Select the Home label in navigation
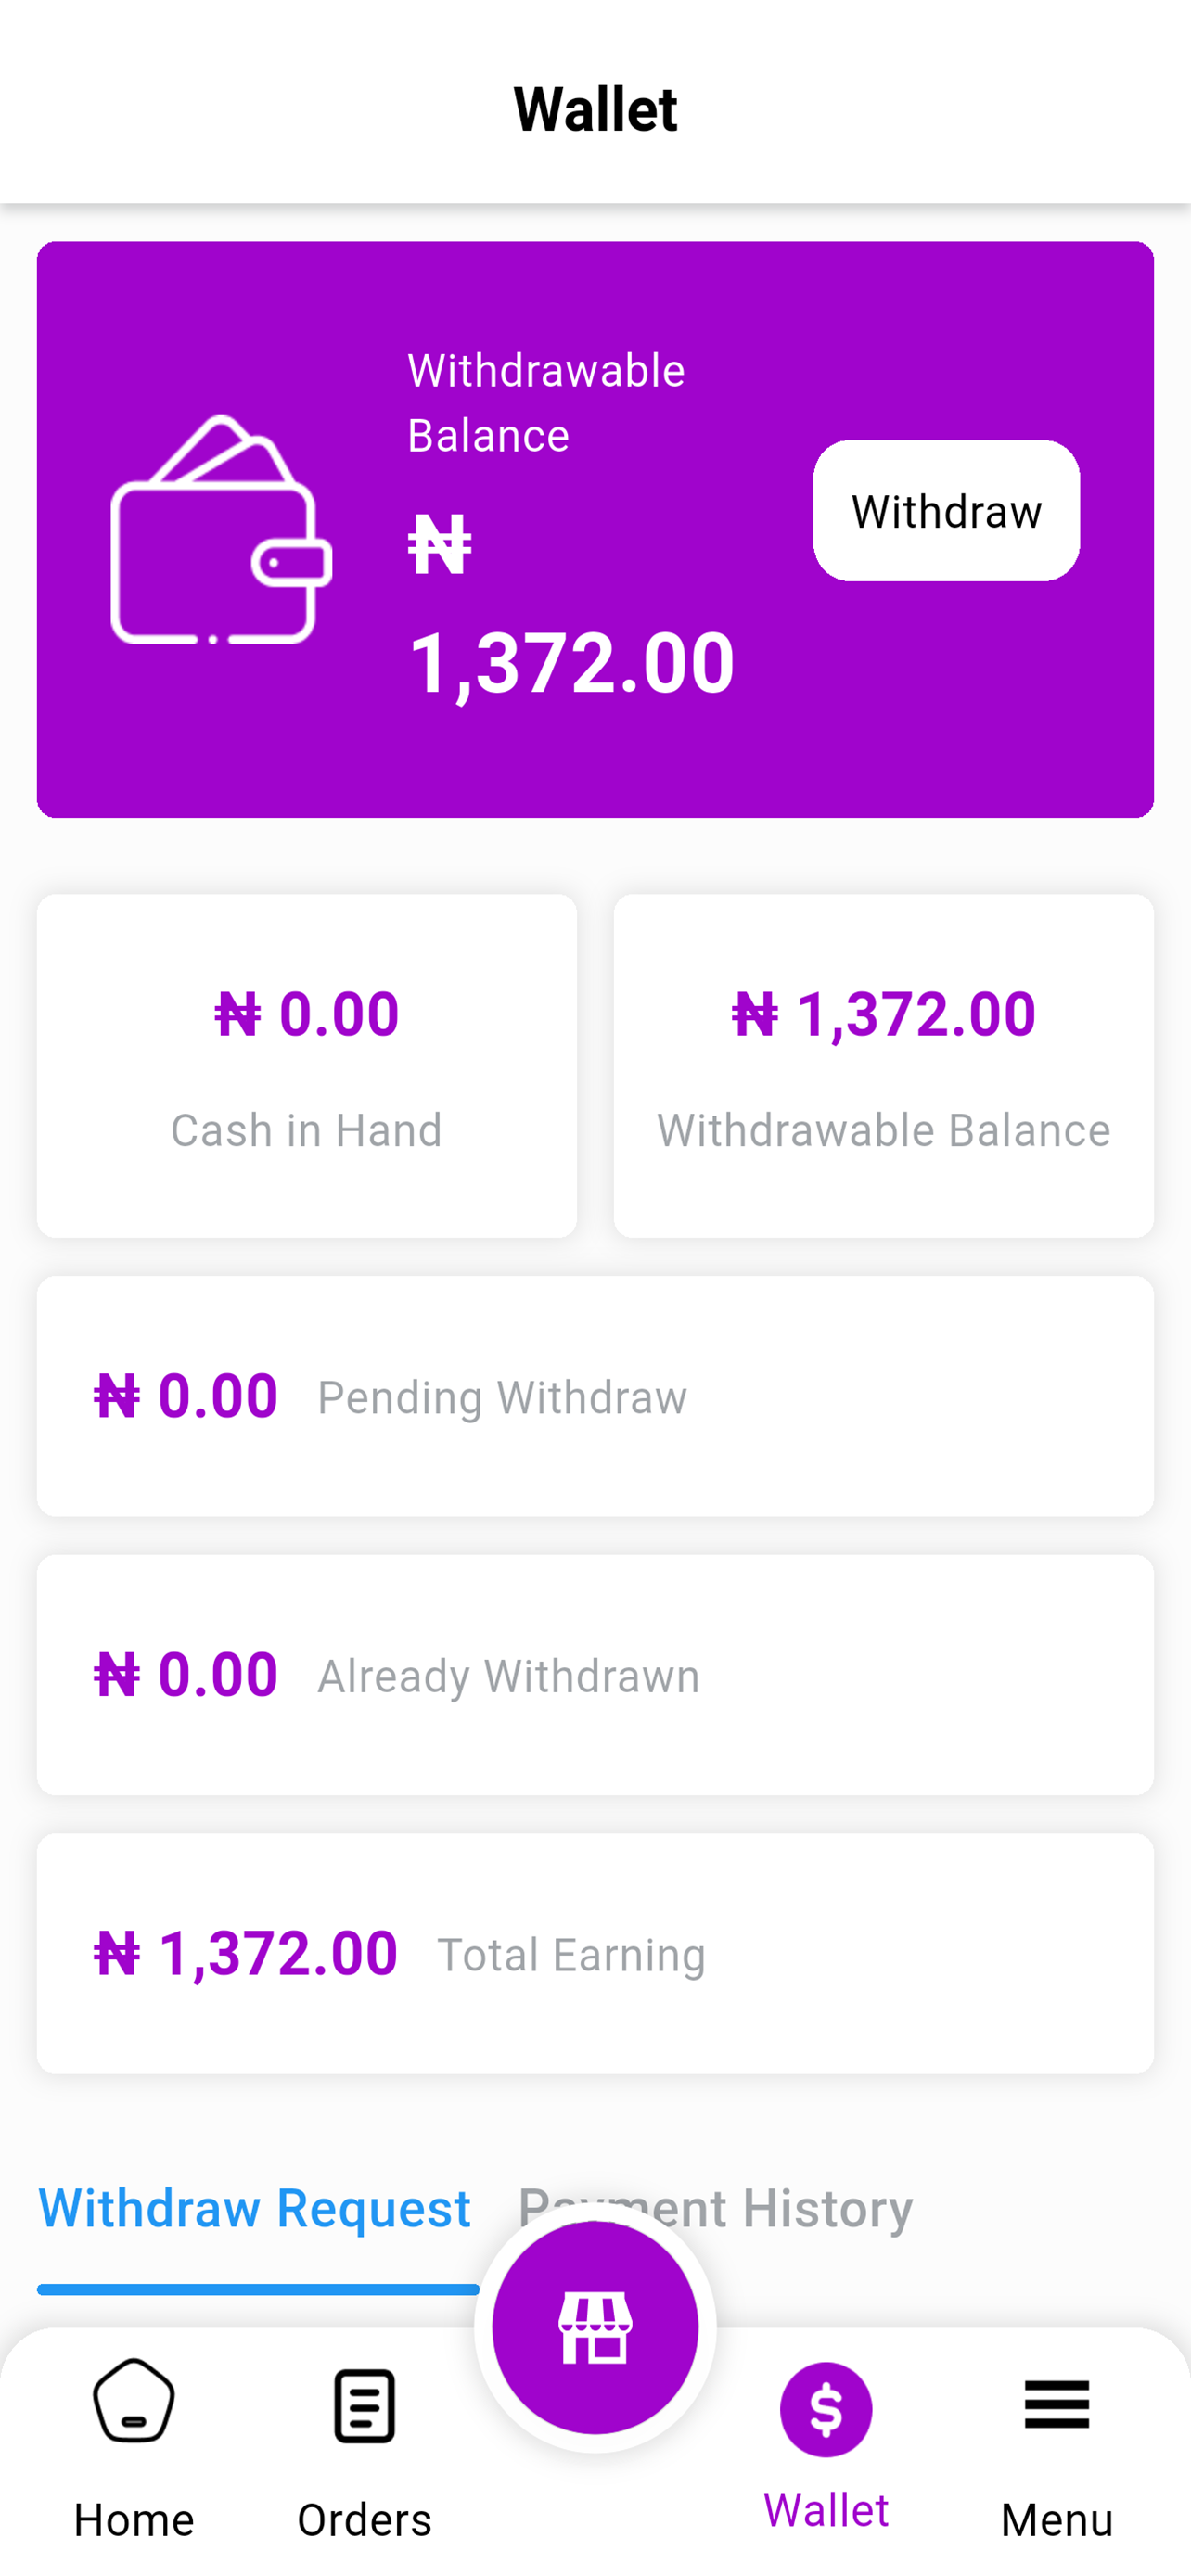Image resolution: width=1191 pixels, height=2576 pixels. point(133,2520)
